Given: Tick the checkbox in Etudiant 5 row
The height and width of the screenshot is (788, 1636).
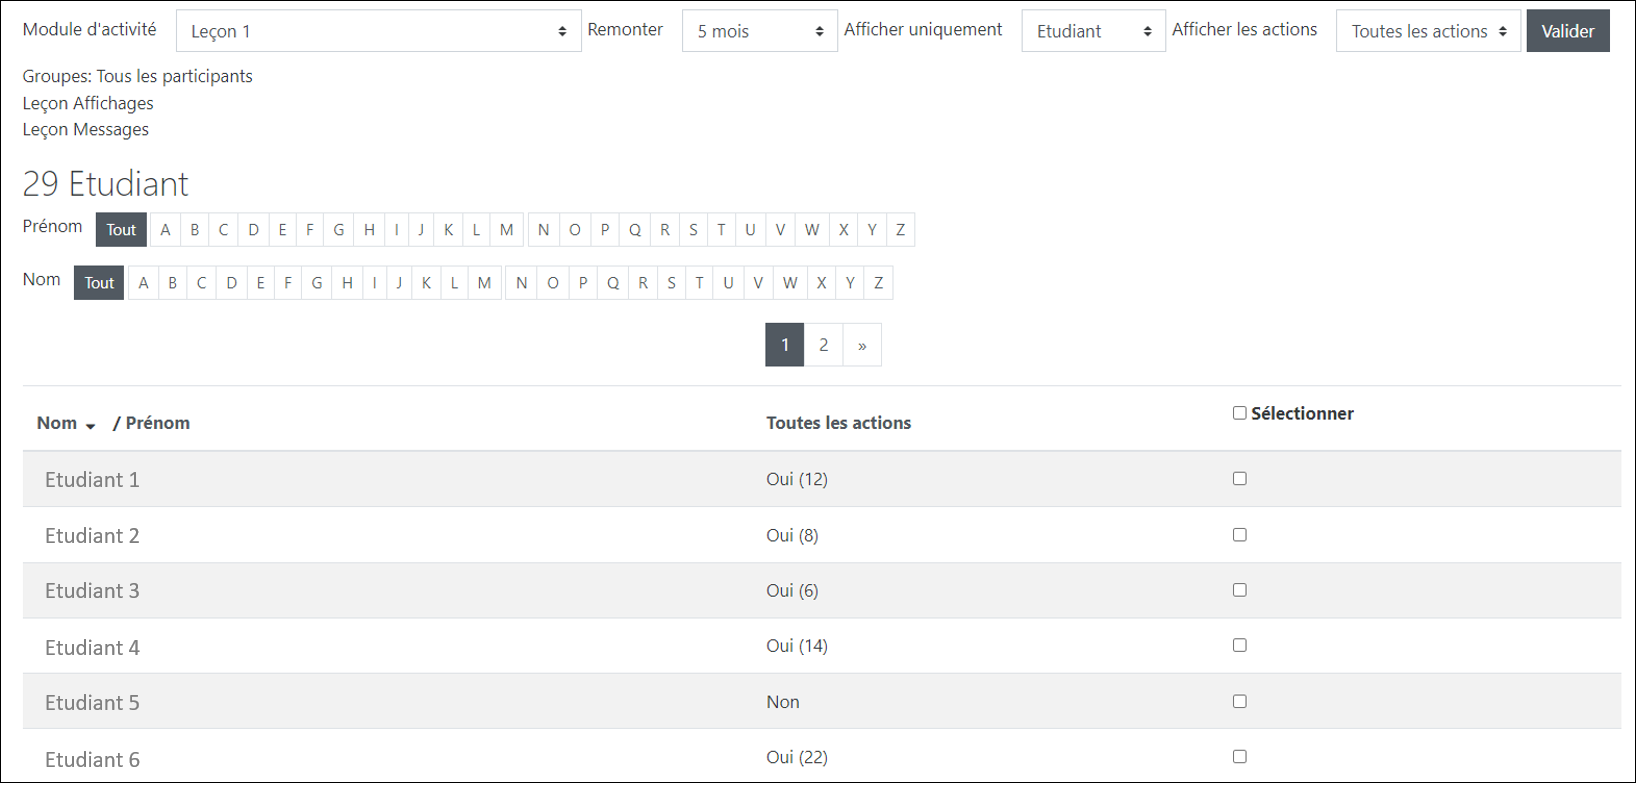Looking at the screenshot, I should 1239,702.
